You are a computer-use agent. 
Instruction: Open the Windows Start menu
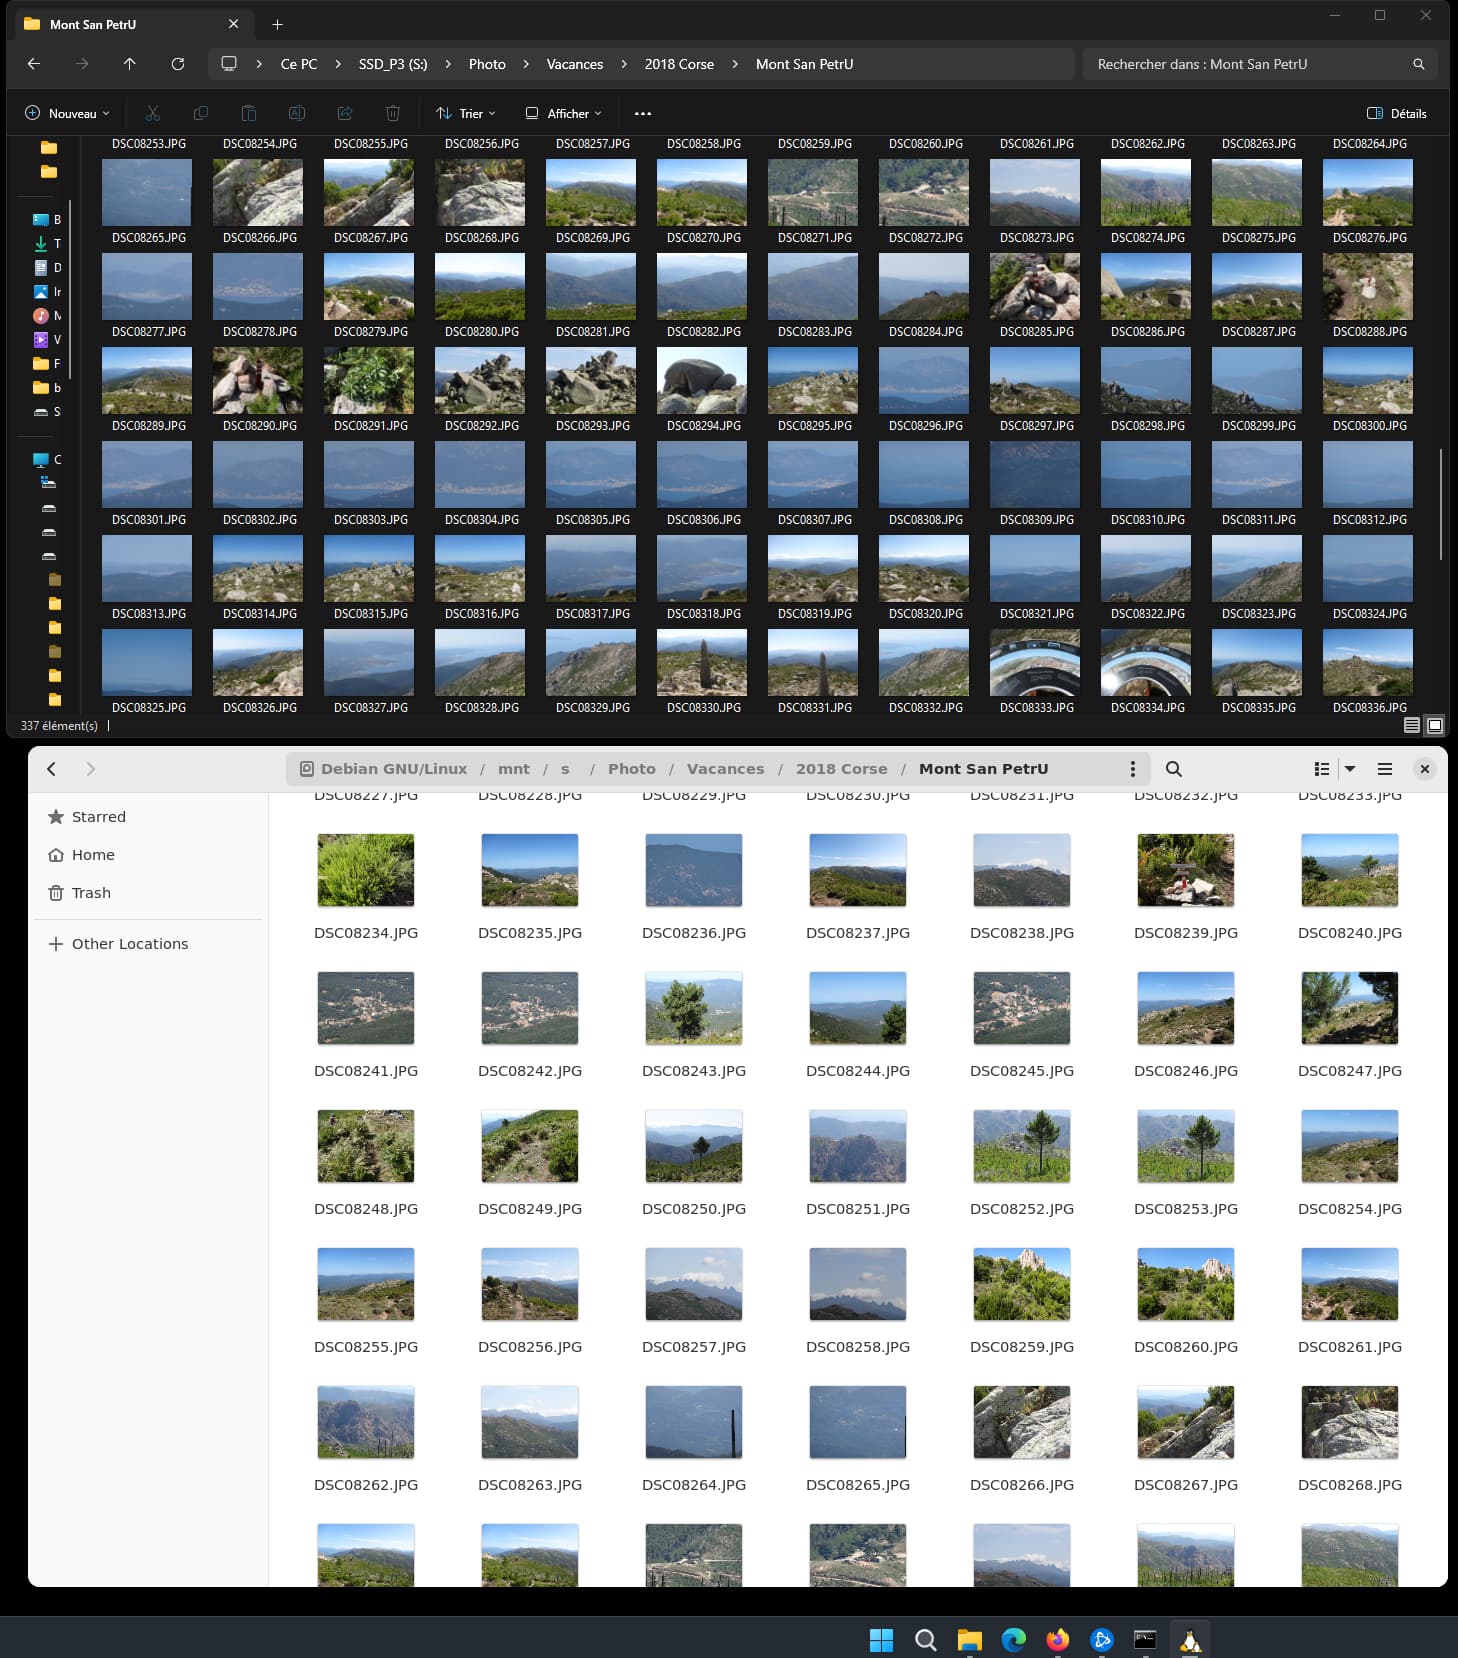[x=881, y=1640]
